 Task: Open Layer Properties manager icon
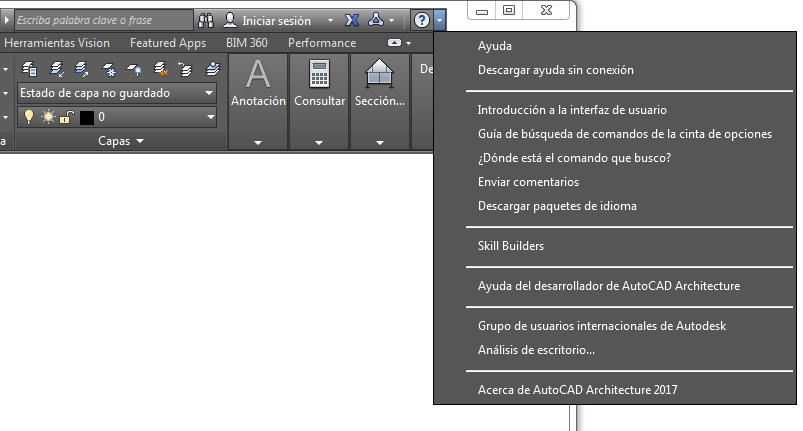coord(29,69)
